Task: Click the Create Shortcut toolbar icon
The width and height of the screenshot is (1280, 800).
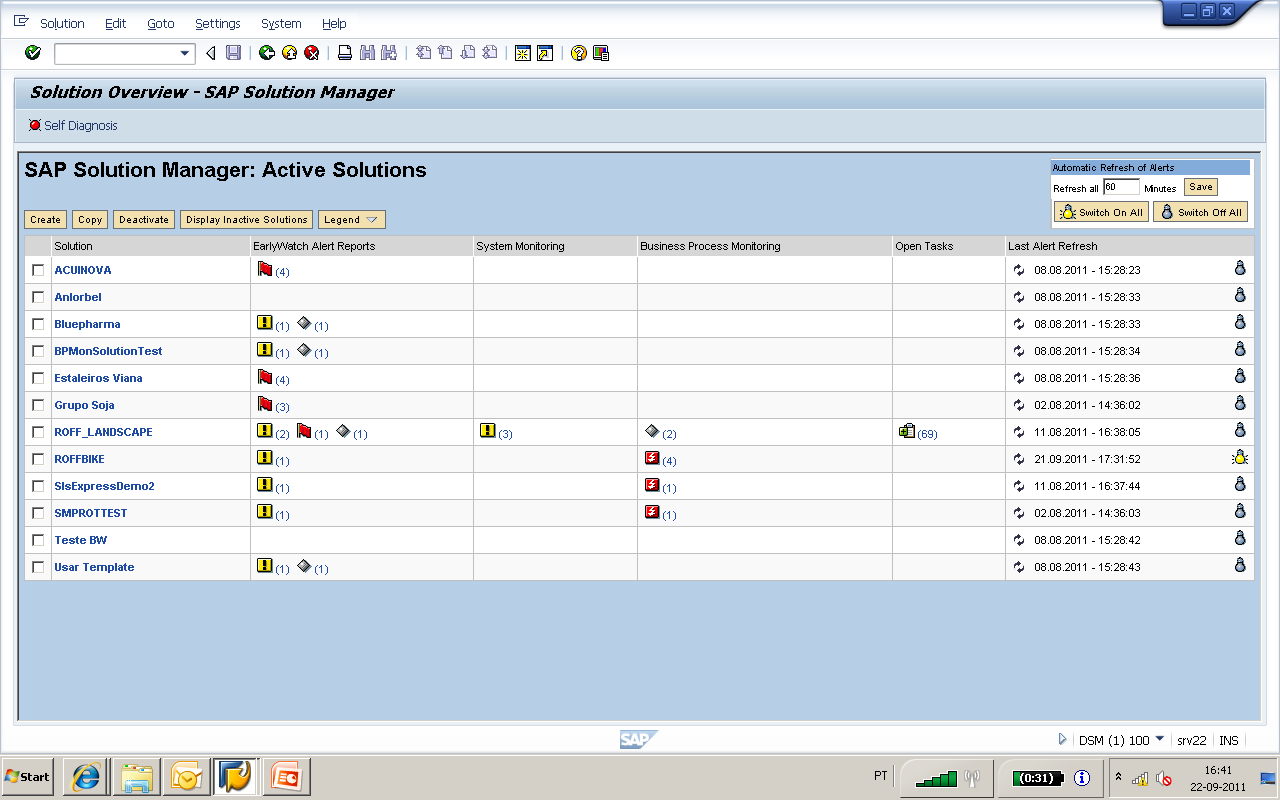Action: 545,53
